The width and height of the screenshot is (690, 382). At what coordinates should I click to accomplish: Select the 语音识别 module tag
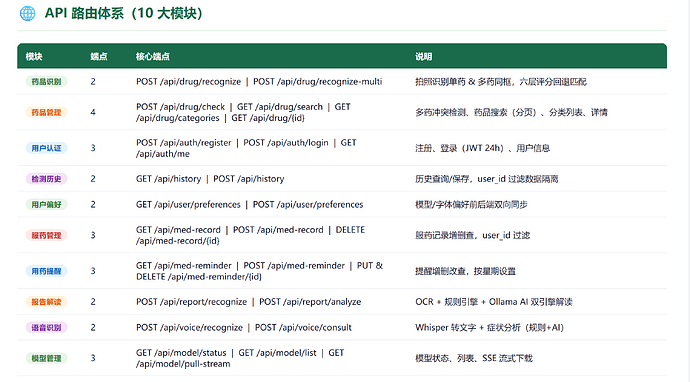pos(46,327)
